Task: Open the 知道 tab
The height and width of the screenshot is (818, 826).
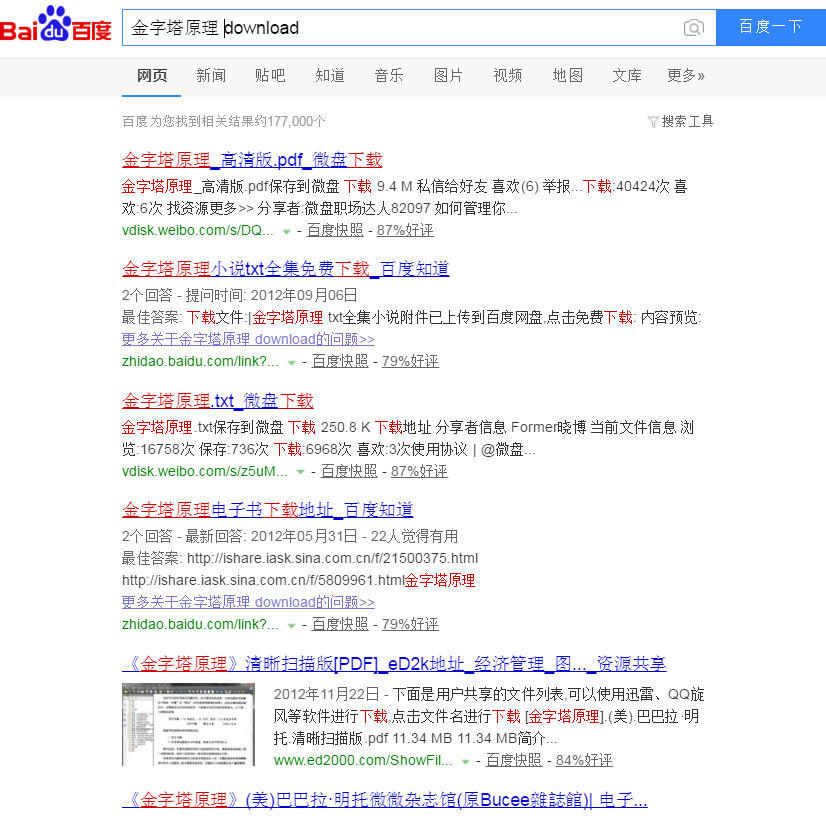Action: point(330,76)
